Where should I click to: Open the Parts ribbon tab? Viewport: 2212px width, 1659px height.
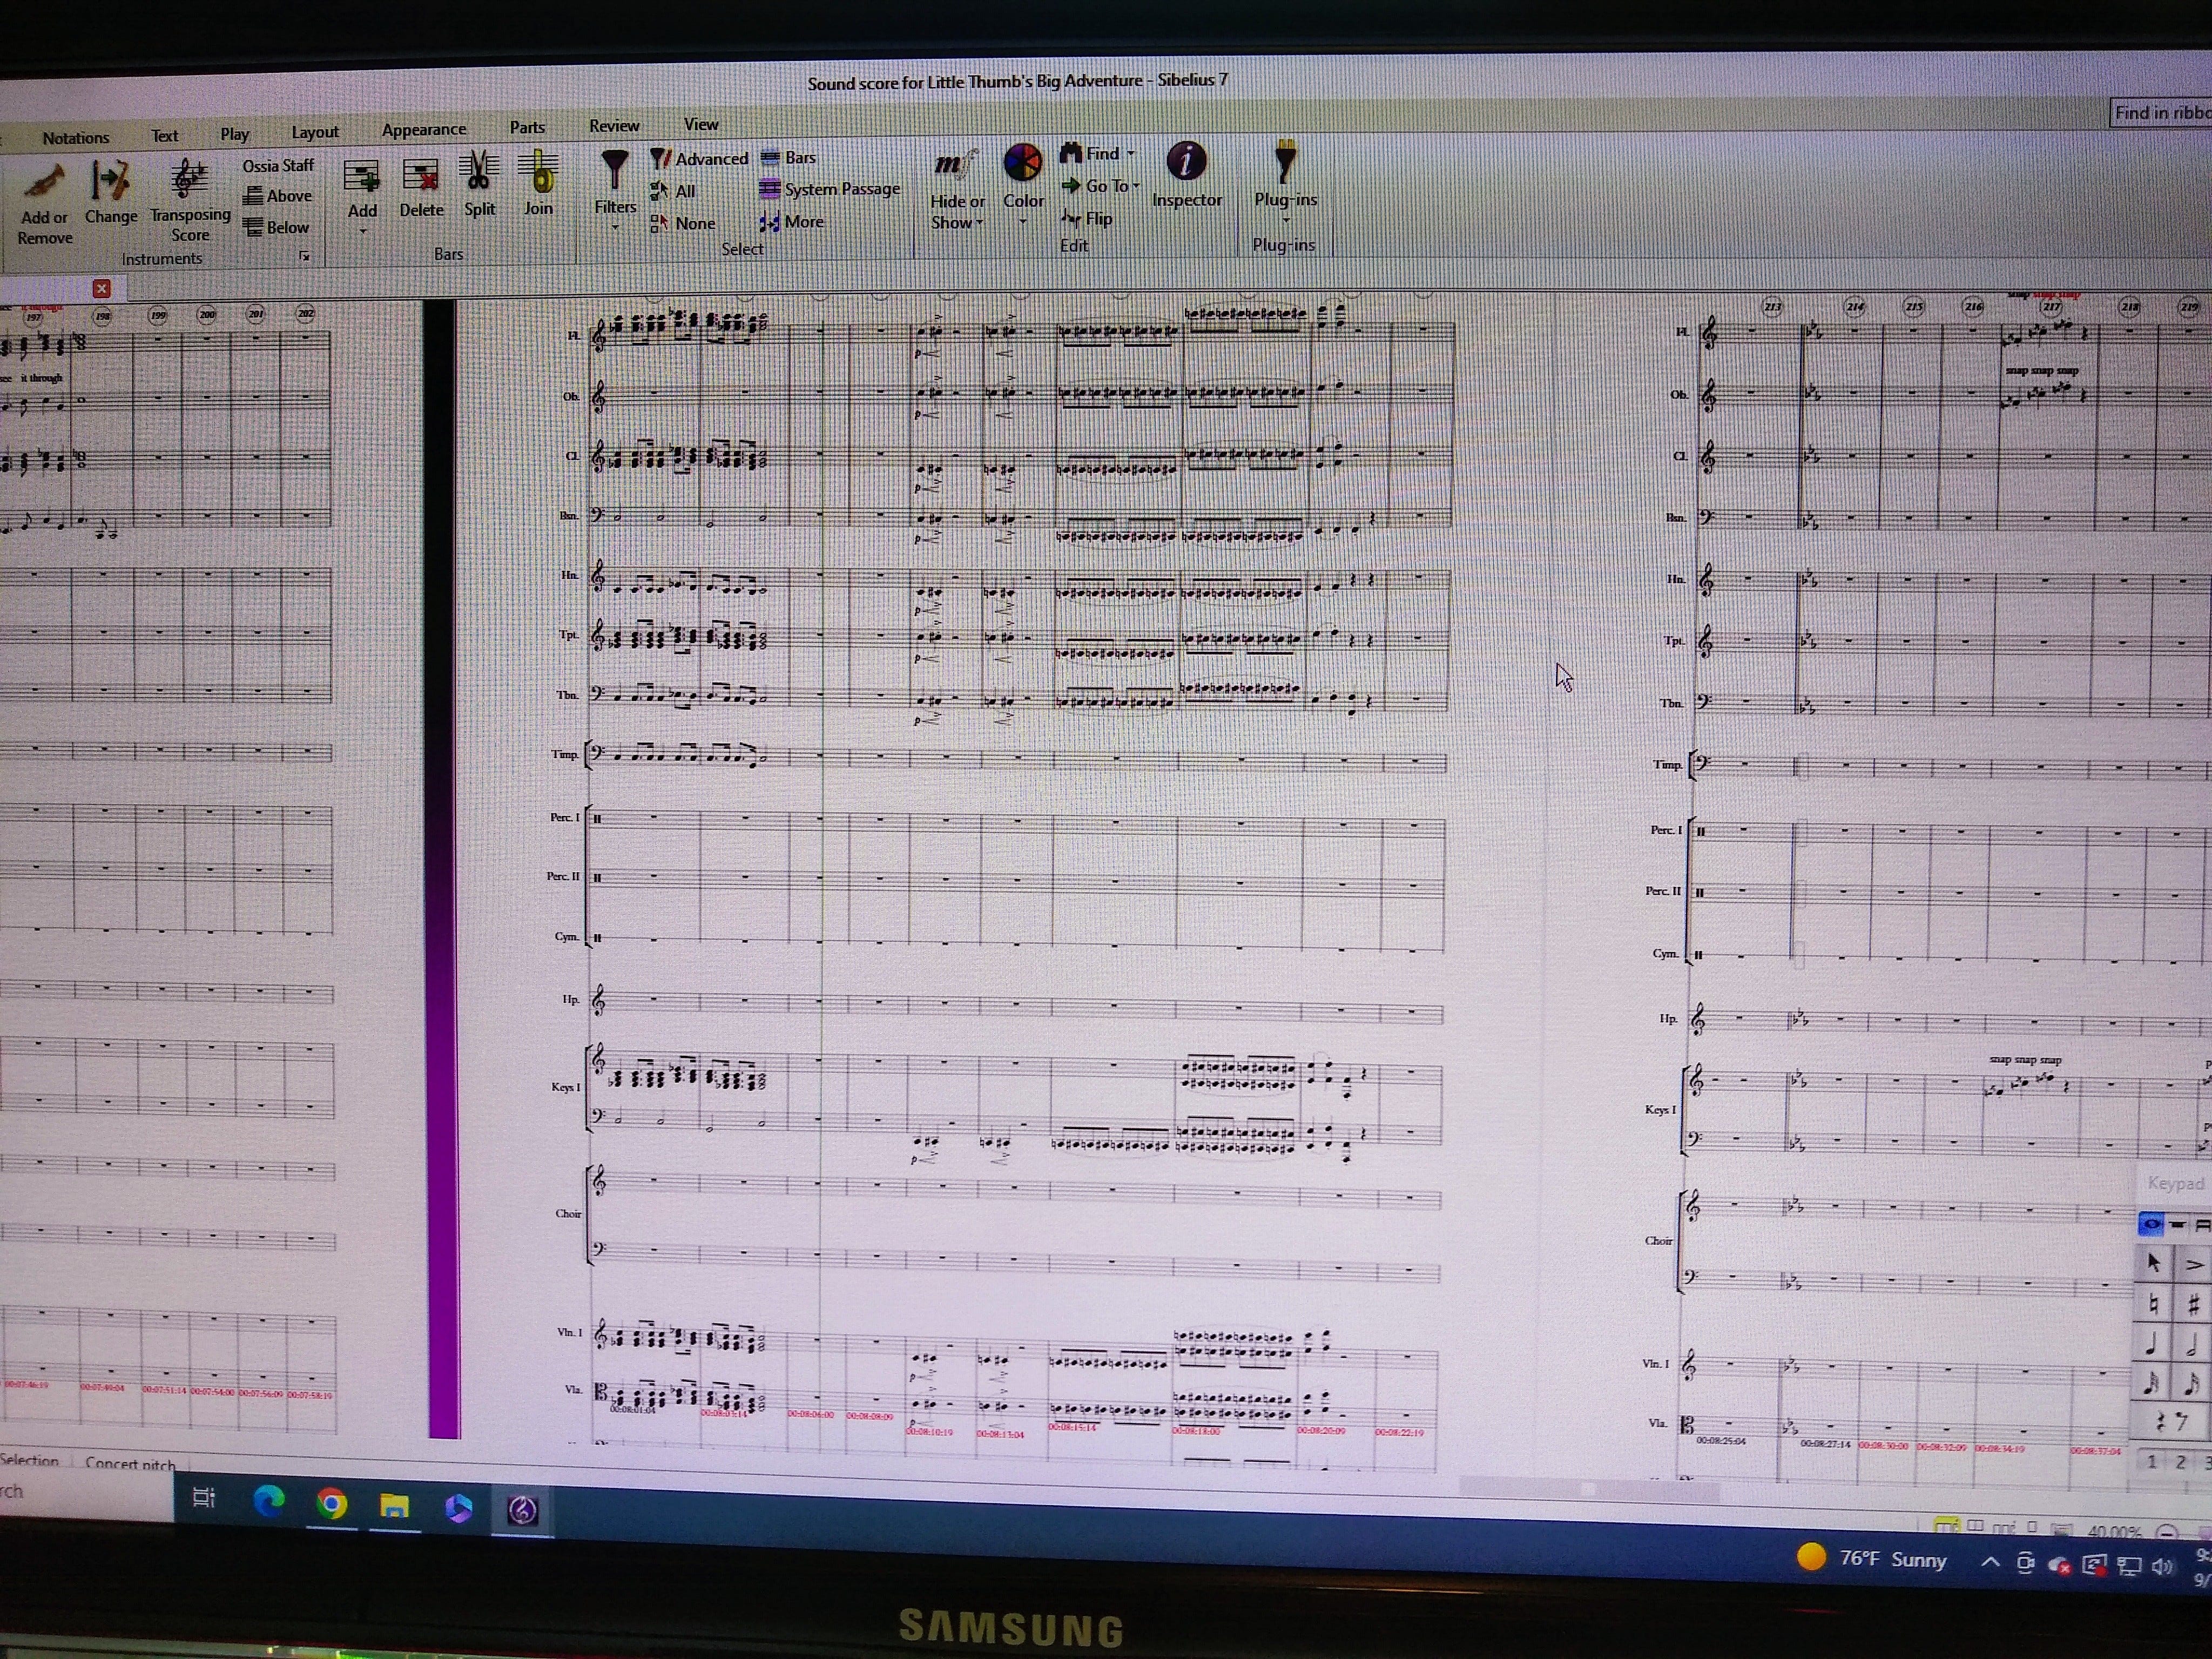[527, 127]
